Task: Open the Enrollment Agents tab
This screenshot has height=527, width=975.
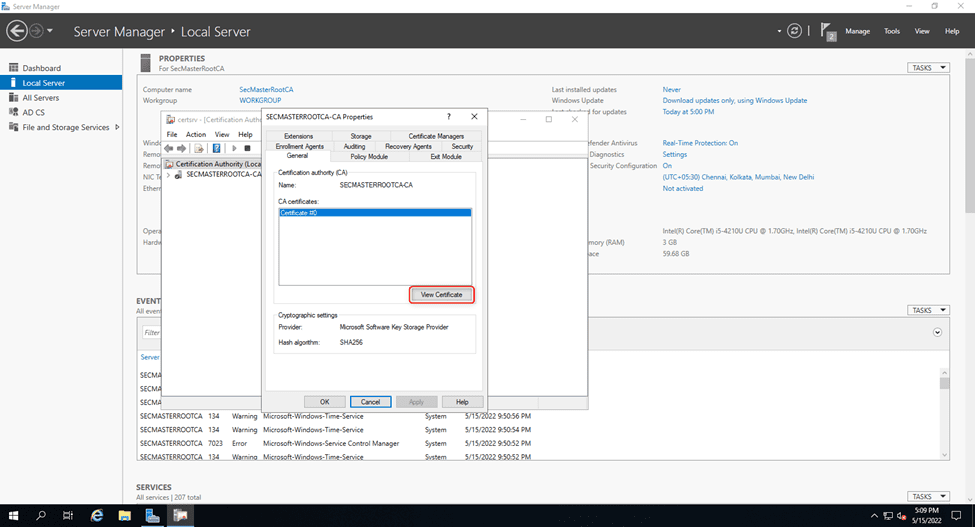Action: pos(300,147)
